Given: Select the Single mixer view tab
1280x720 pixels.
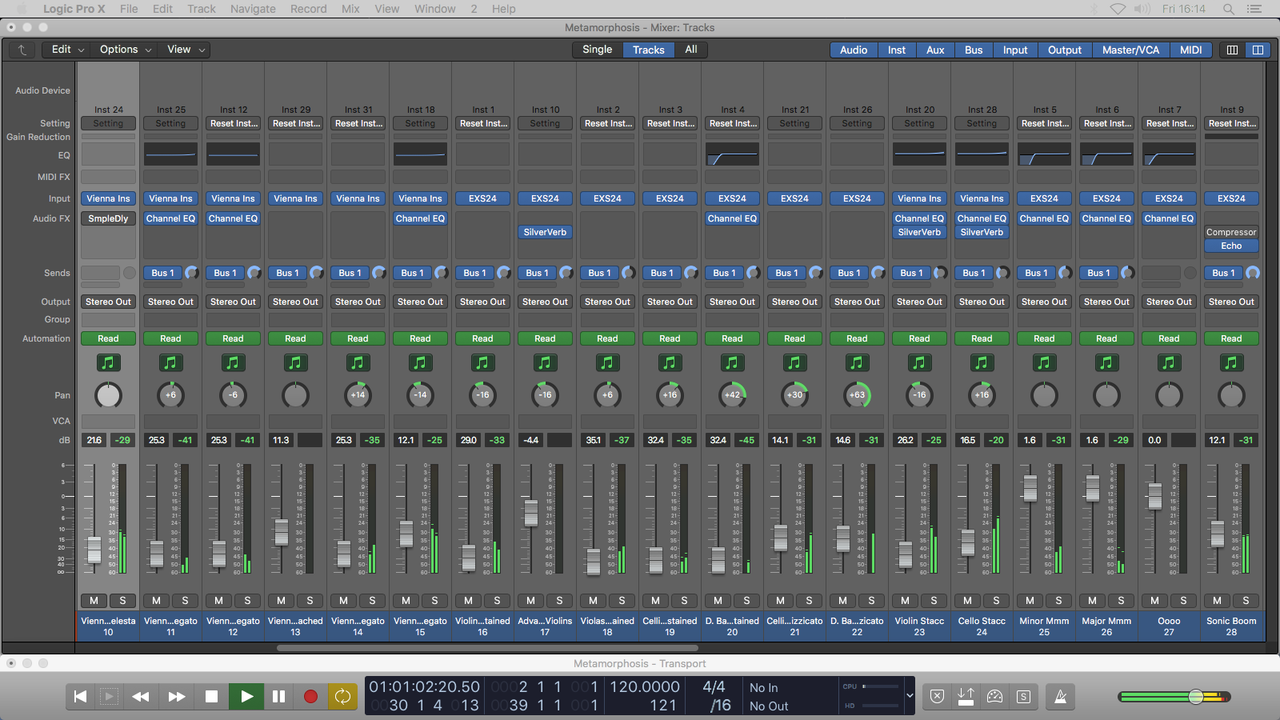Looking at the screenshot, I should coord(597,49).
